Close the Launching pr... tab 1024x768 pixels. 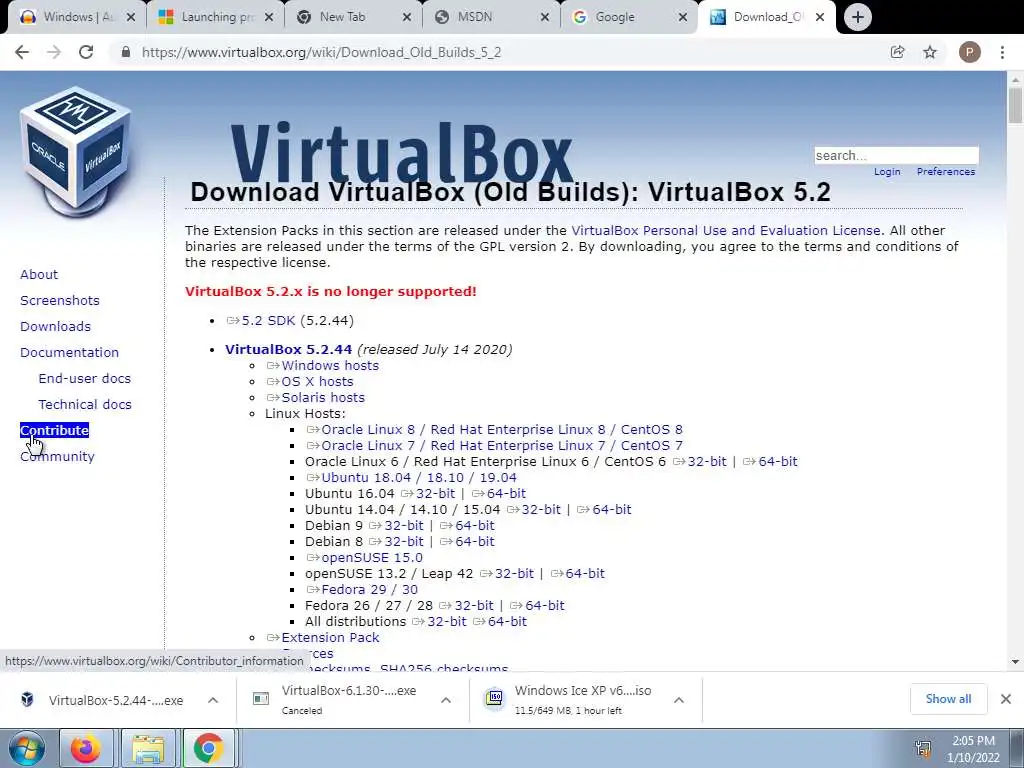tap(269, 17)
